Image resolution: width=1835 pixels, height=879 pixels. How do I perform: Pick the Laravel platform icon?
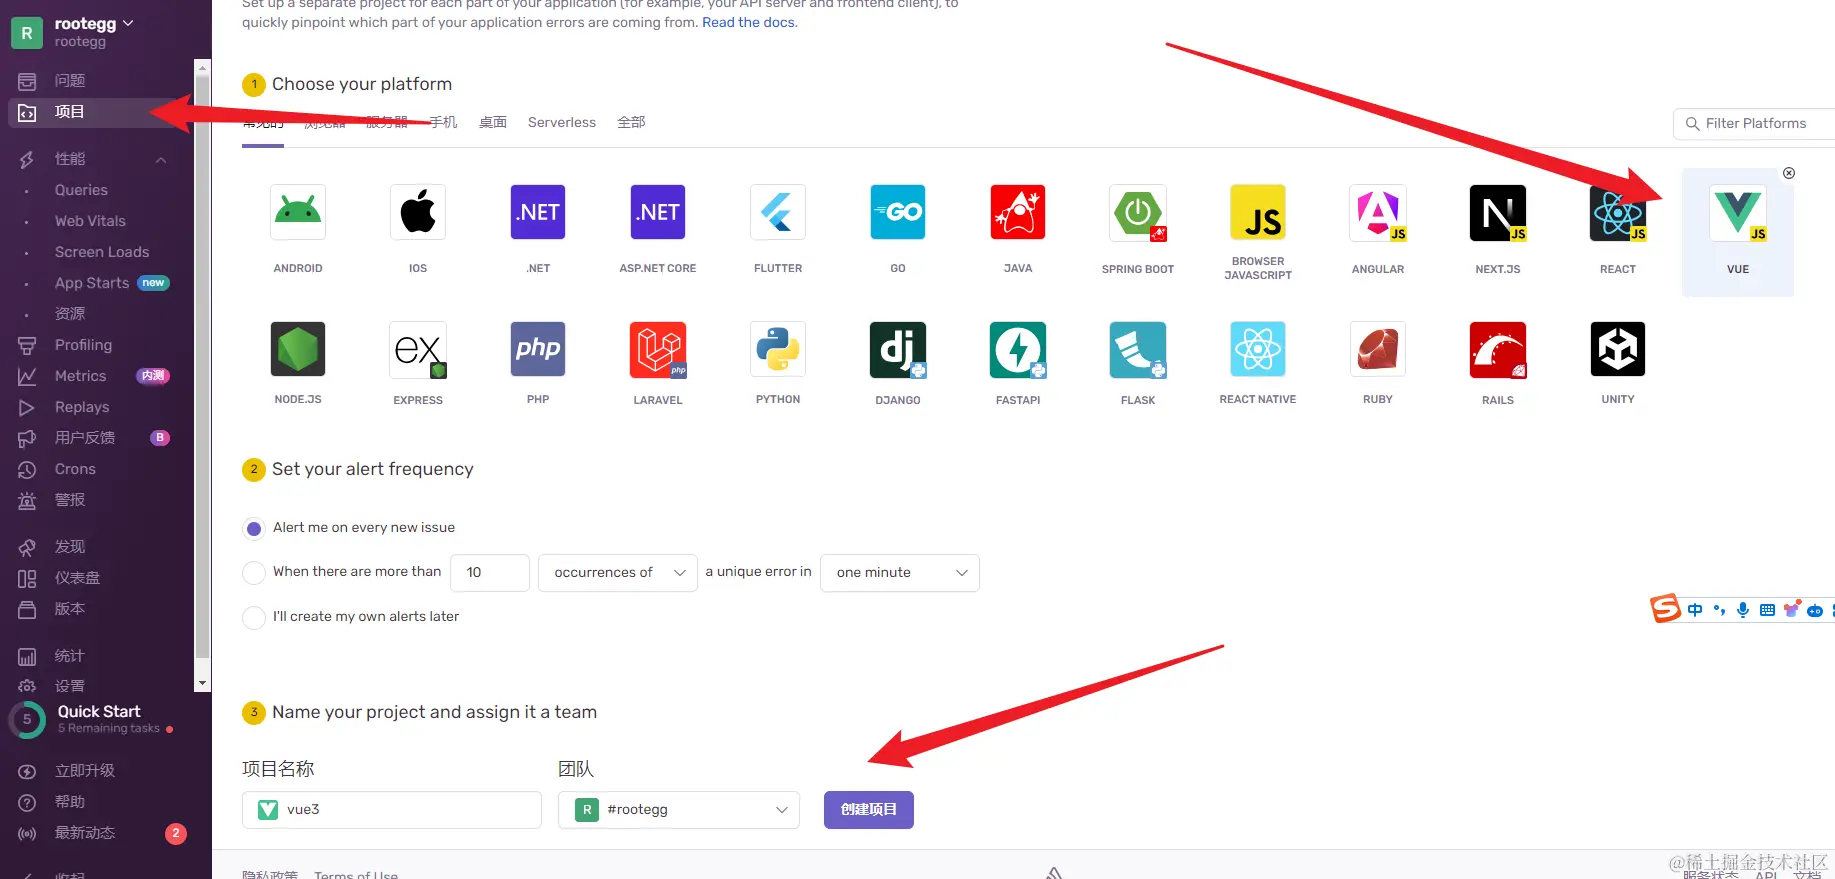[x=658, y=349]
